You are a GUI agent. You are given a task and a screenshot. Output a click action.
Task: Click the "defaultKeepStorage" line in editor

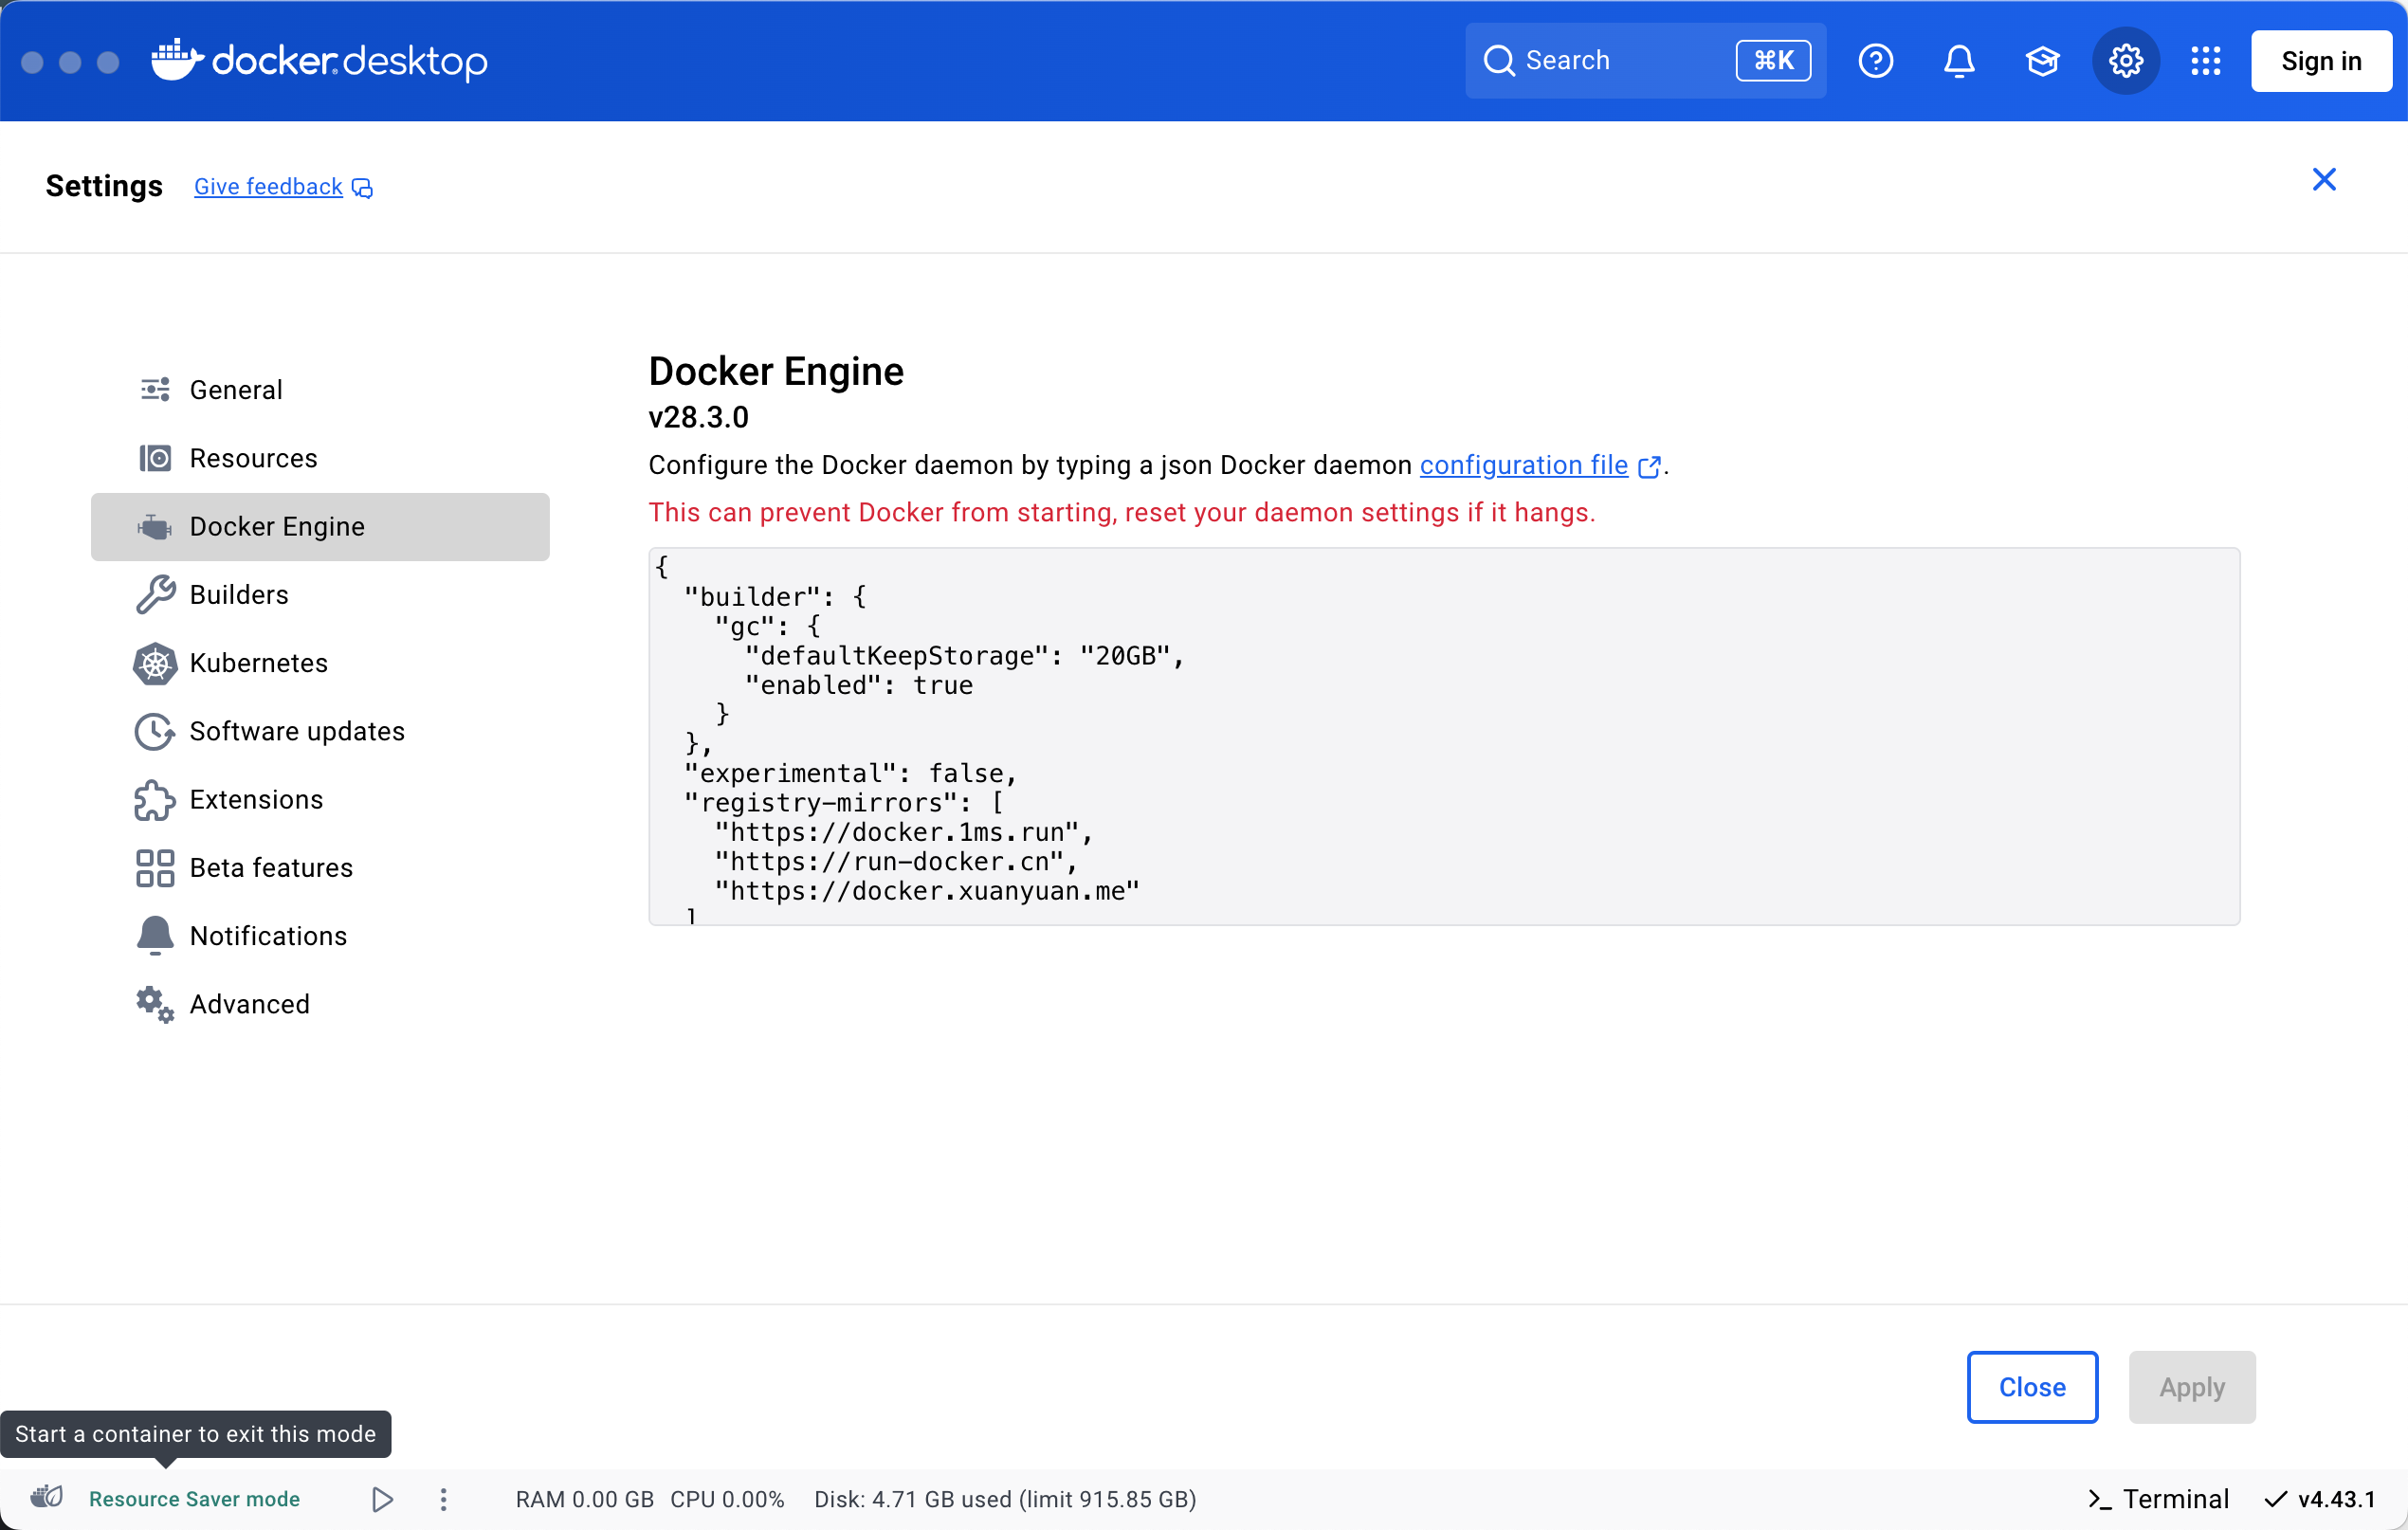point(964,656)
